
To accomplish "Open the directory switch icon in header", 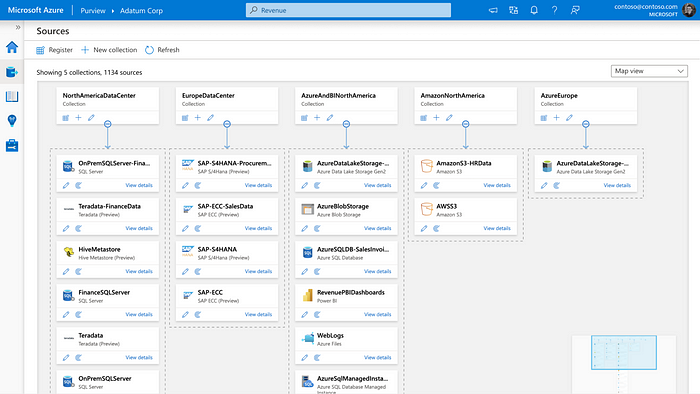I will click(x=513, y=10).
